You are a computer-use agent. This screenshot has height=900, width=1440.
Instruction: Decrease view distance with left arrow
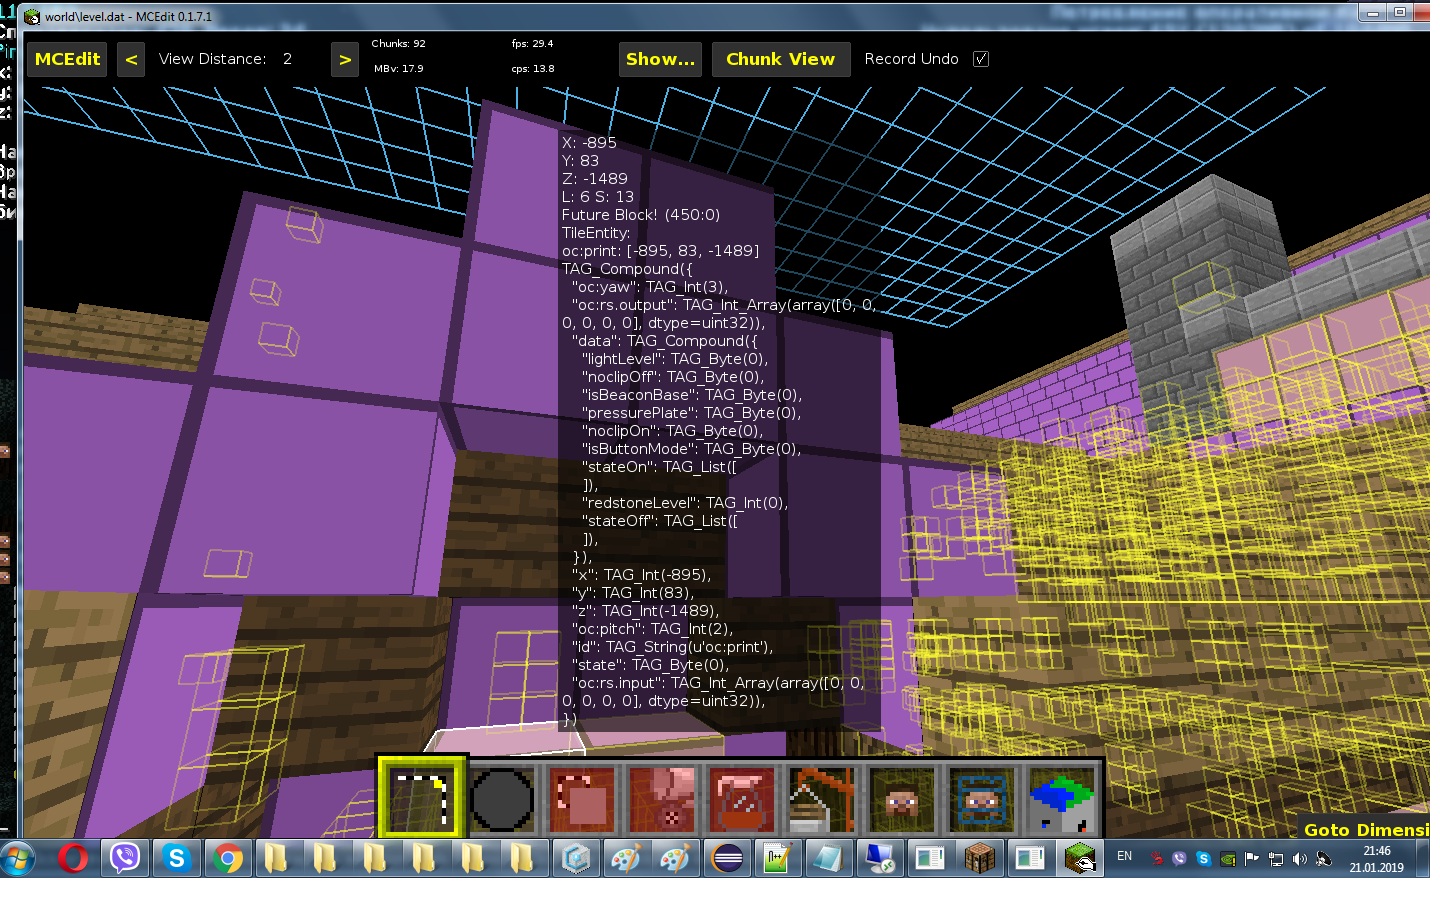[131, 59]
